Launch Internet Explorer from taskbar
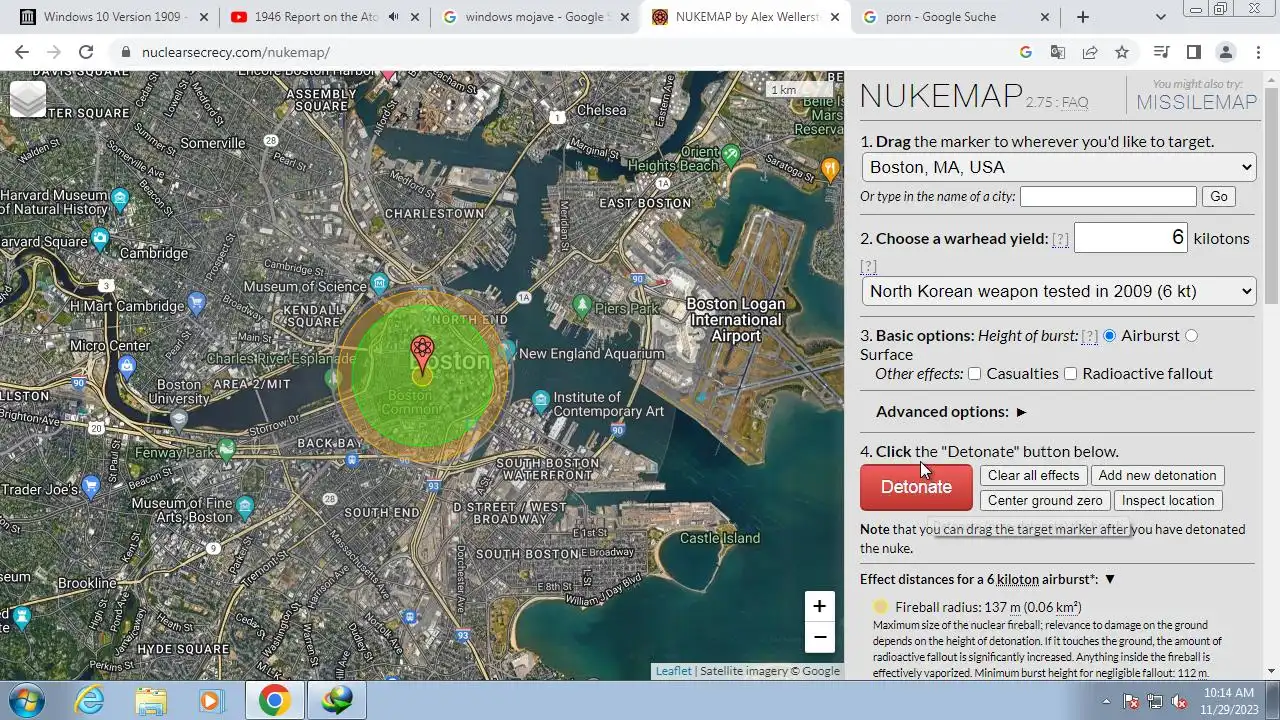Viewport: 1280px width, 720px height. click(x=90, y=700)
